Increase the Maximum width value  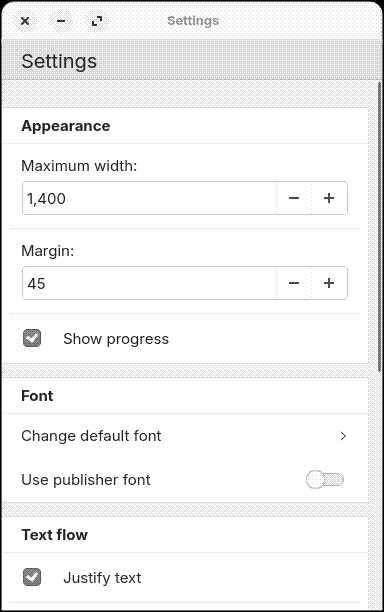tap(329, 198)
